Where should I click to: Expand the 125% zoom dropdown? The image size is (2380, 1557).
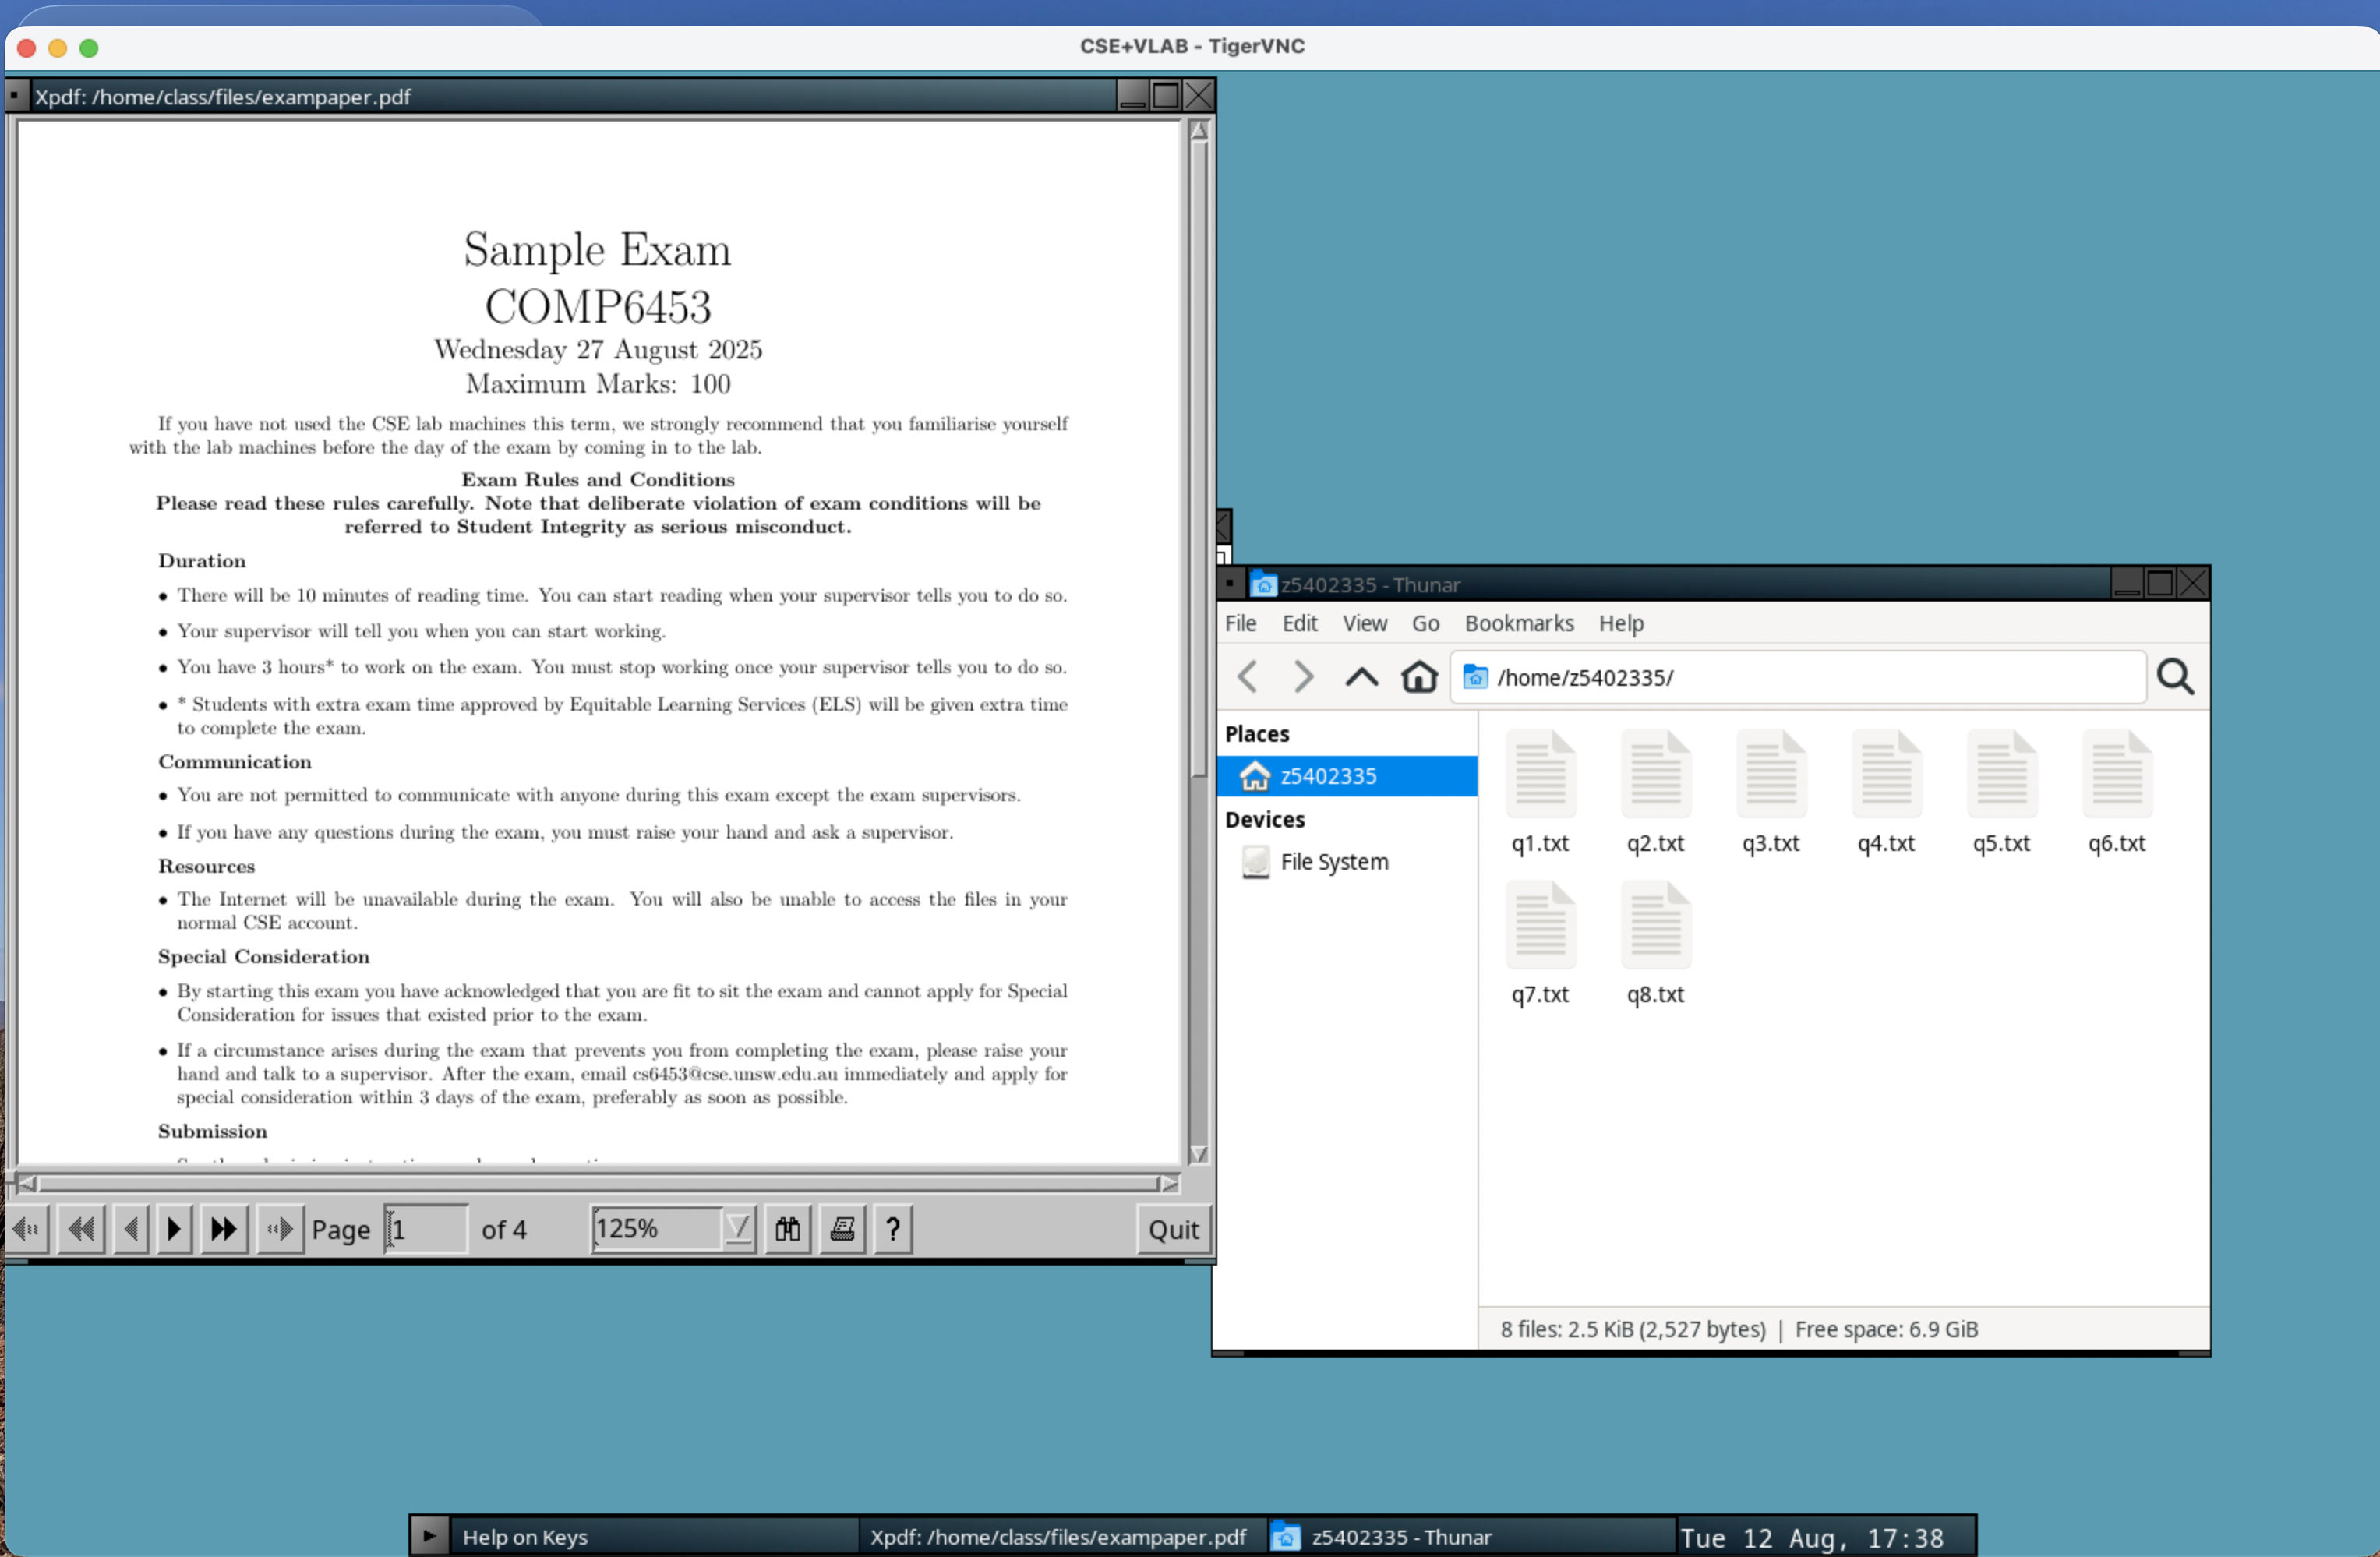(x=738, y=1229)
